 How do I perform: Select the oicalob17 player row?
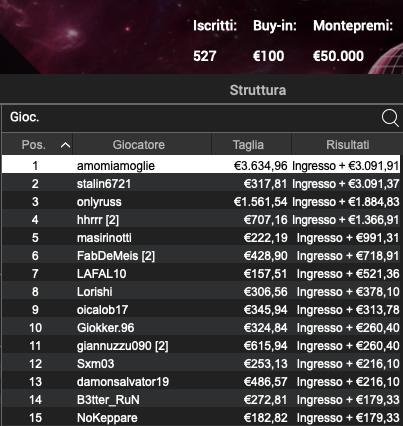tap(201, 310)
